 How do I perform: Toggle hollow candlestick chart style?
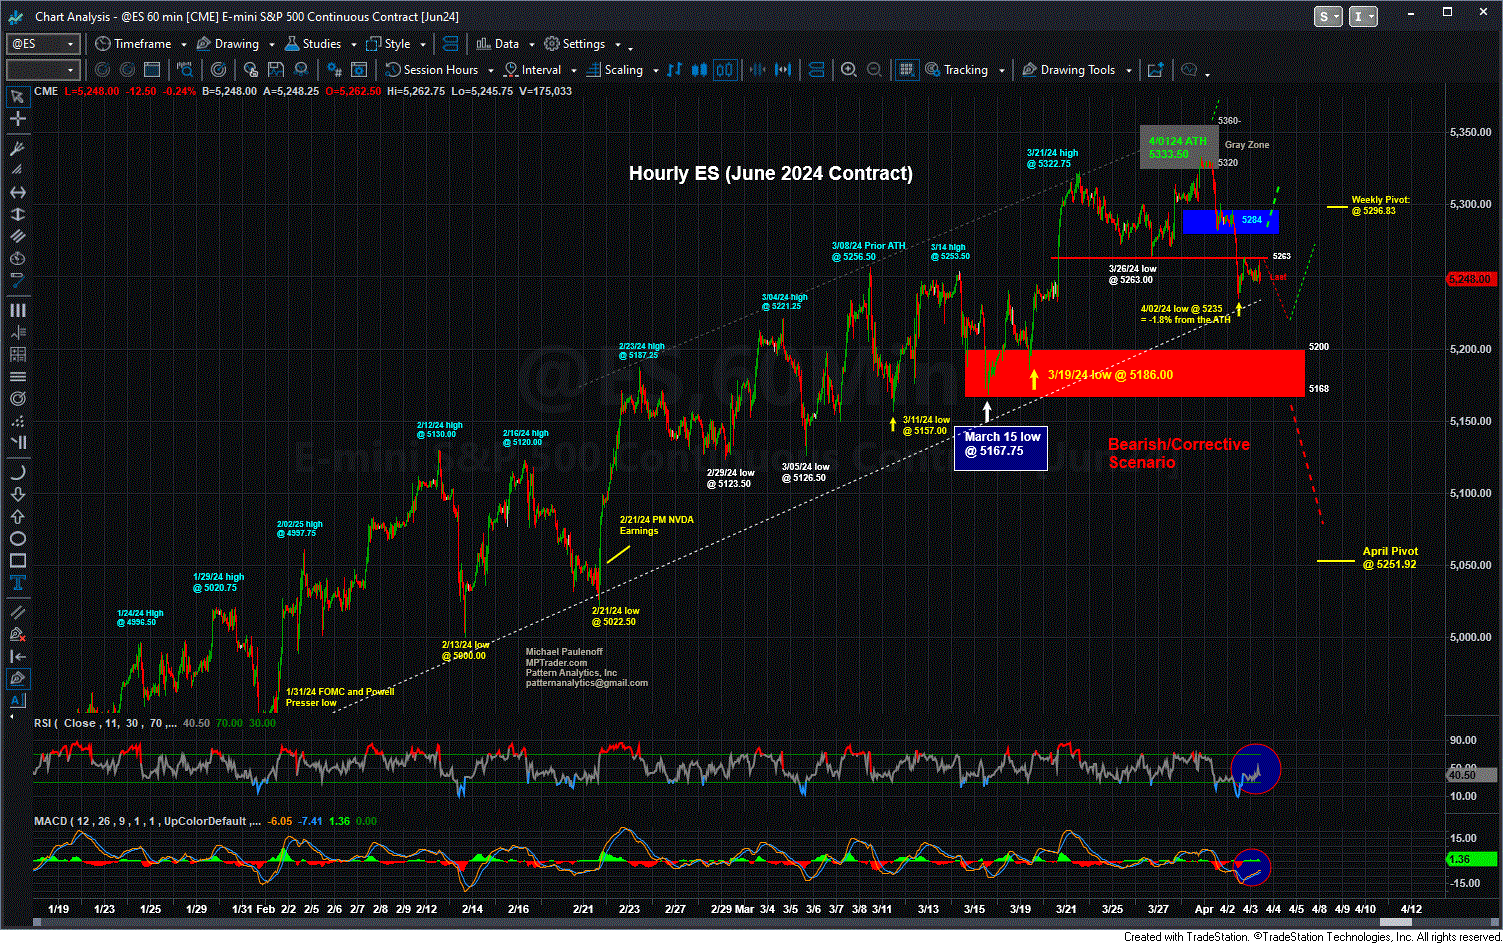click(725, 70)
